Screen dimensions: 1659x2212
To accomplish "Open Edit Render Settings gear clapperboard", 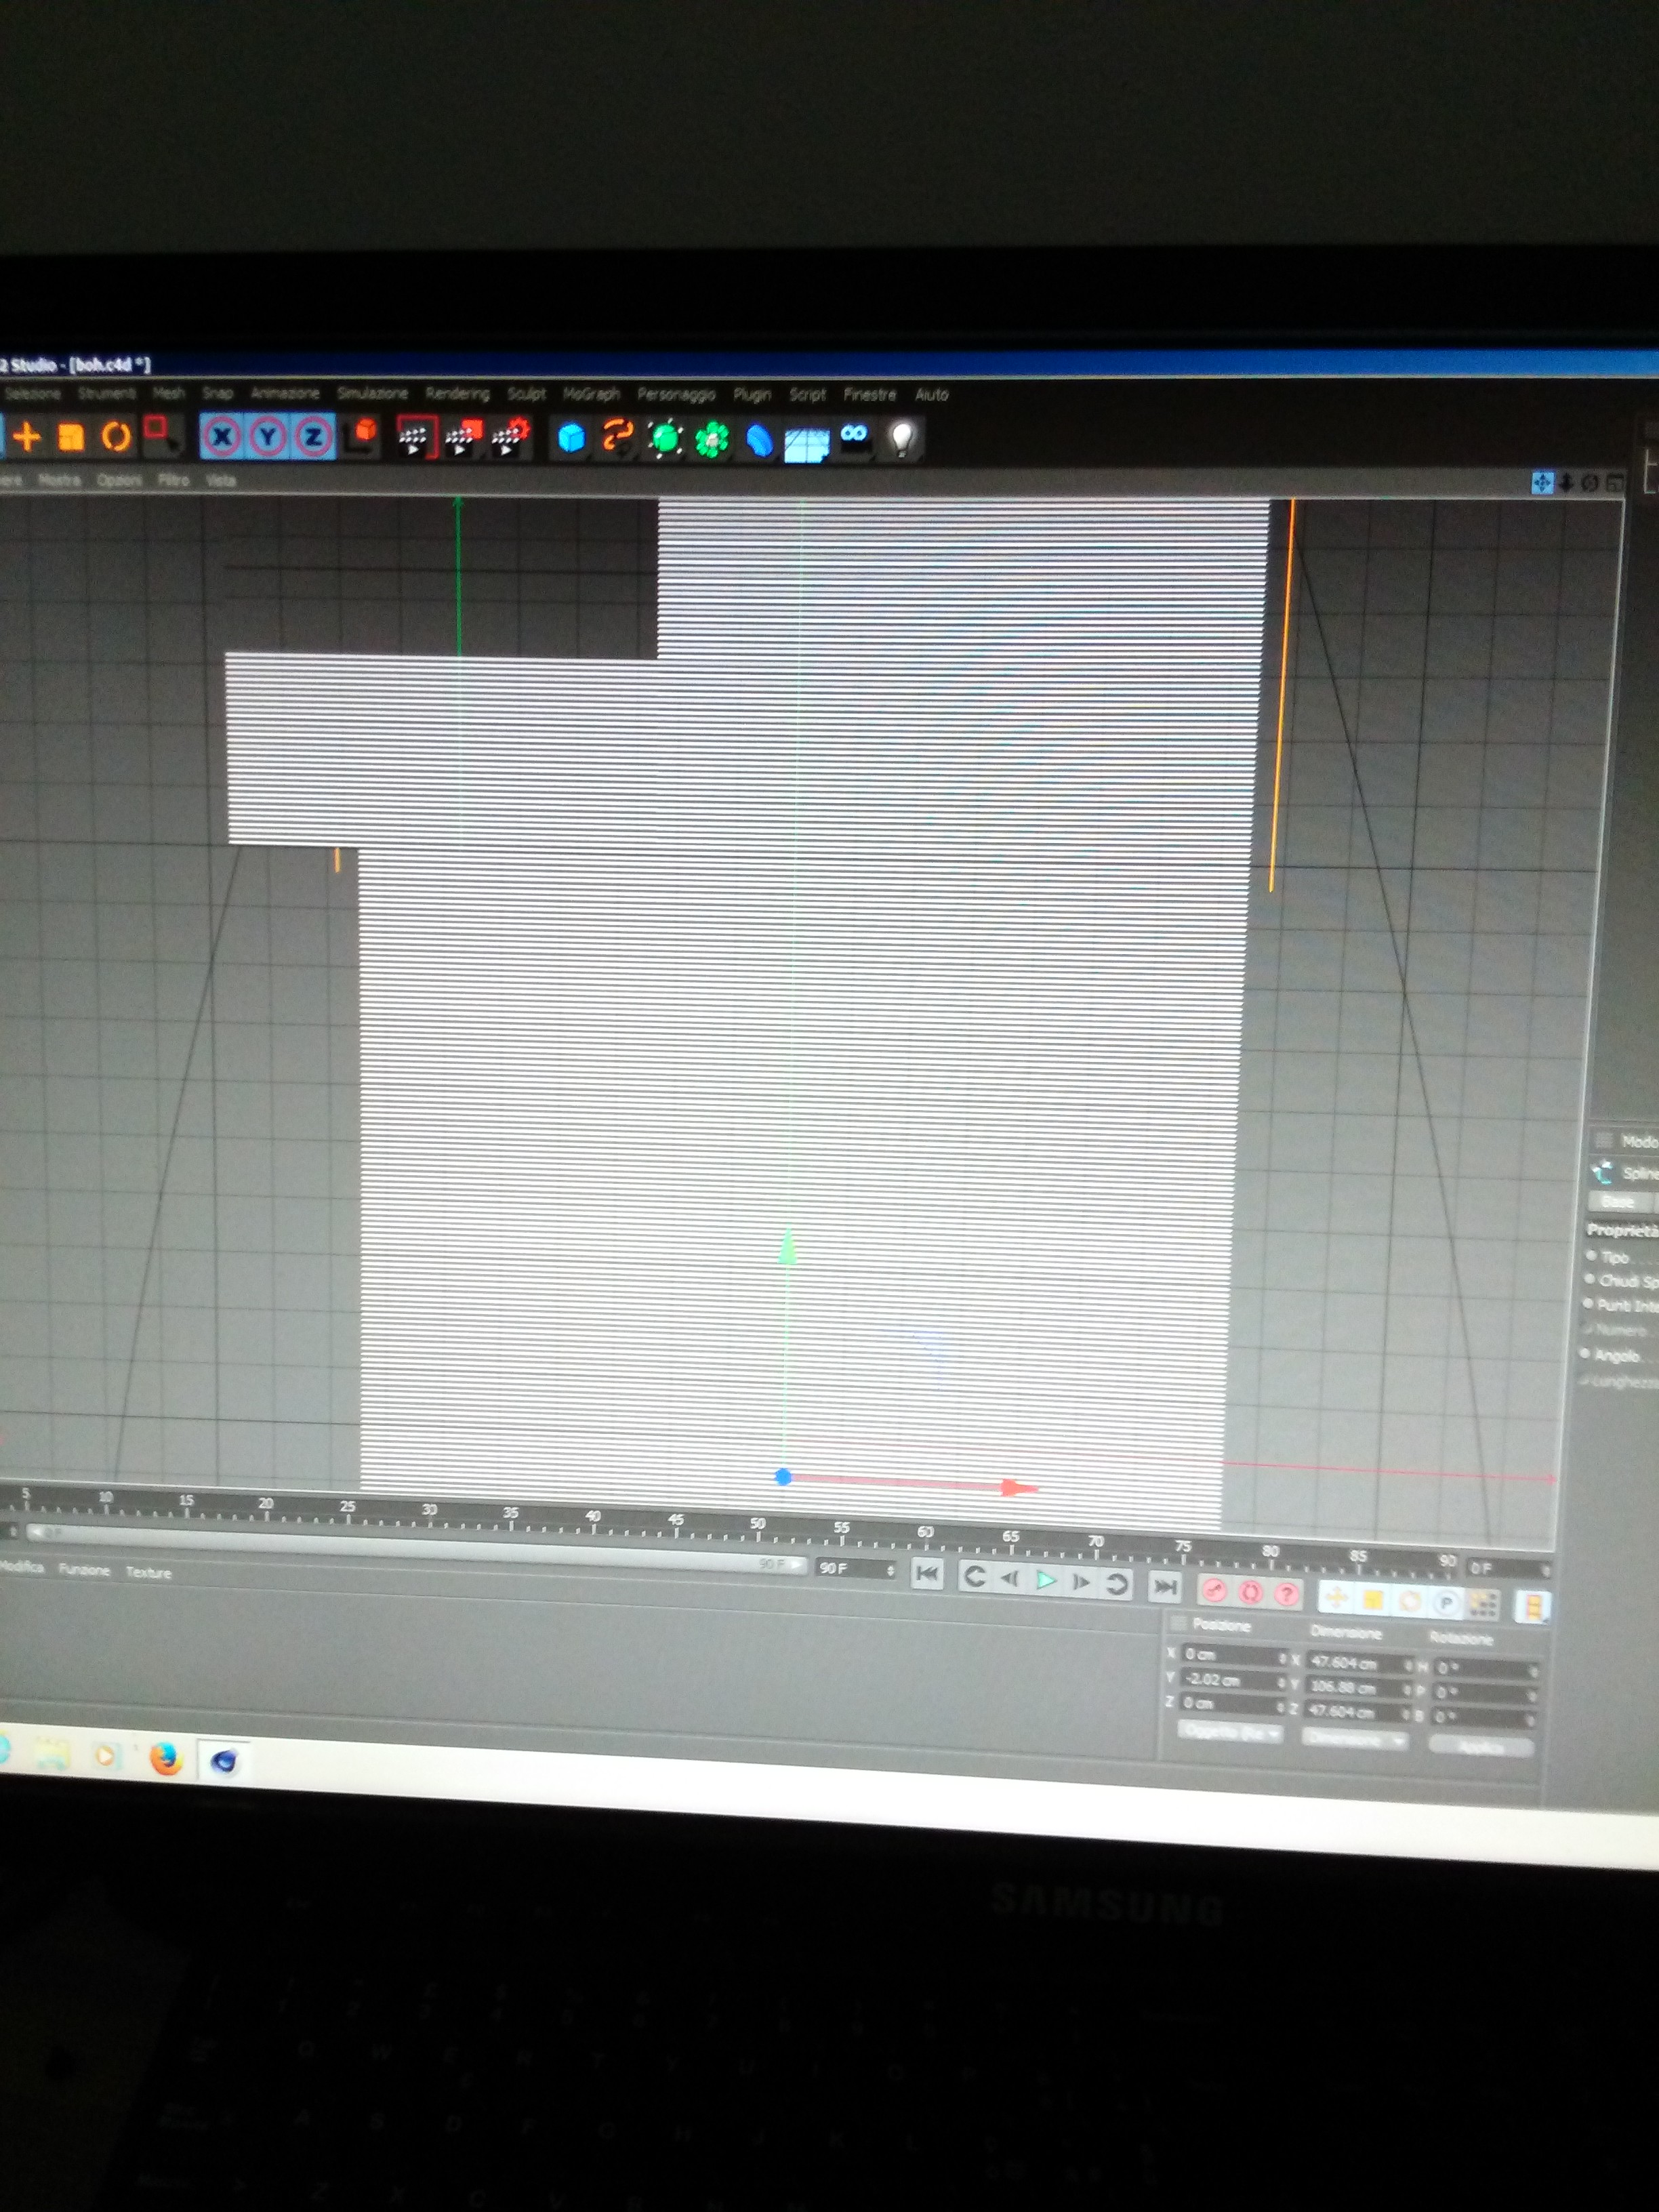I will [510, 438].
